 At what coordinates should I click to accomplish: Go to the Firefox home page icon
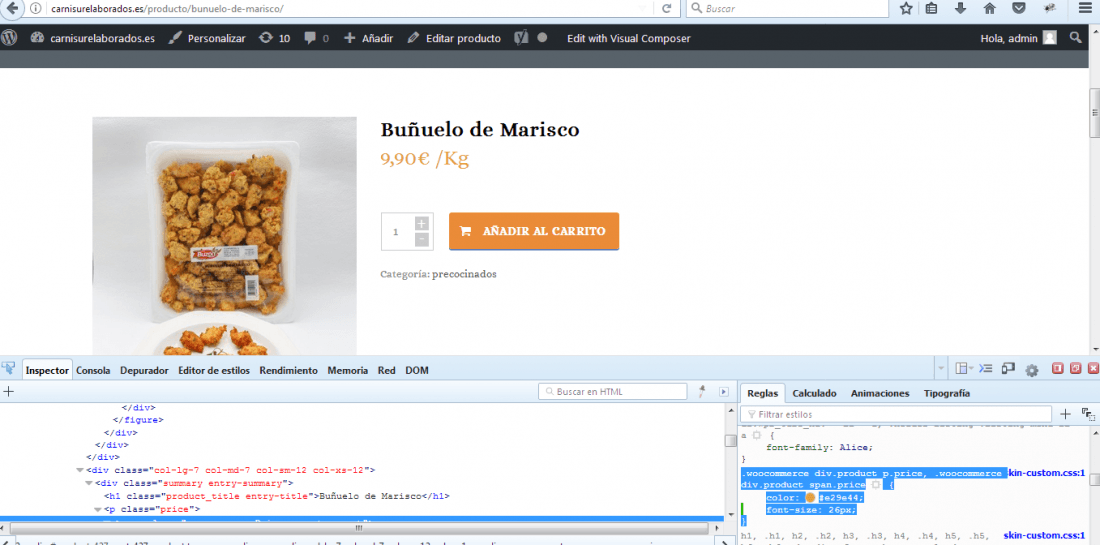click(x=989, y=8)
